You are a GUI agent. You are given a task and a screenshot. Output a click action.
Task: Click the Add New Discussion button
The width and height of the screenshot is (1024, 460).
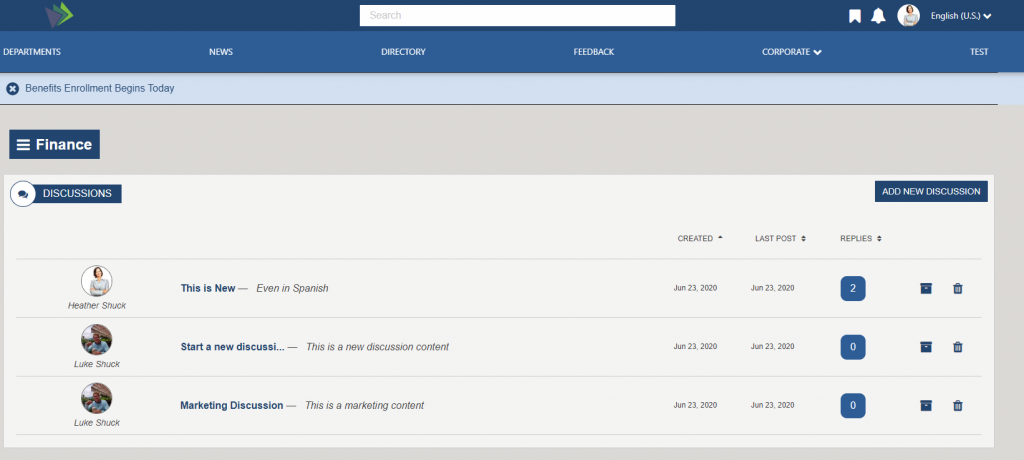(x=930, y=191)
